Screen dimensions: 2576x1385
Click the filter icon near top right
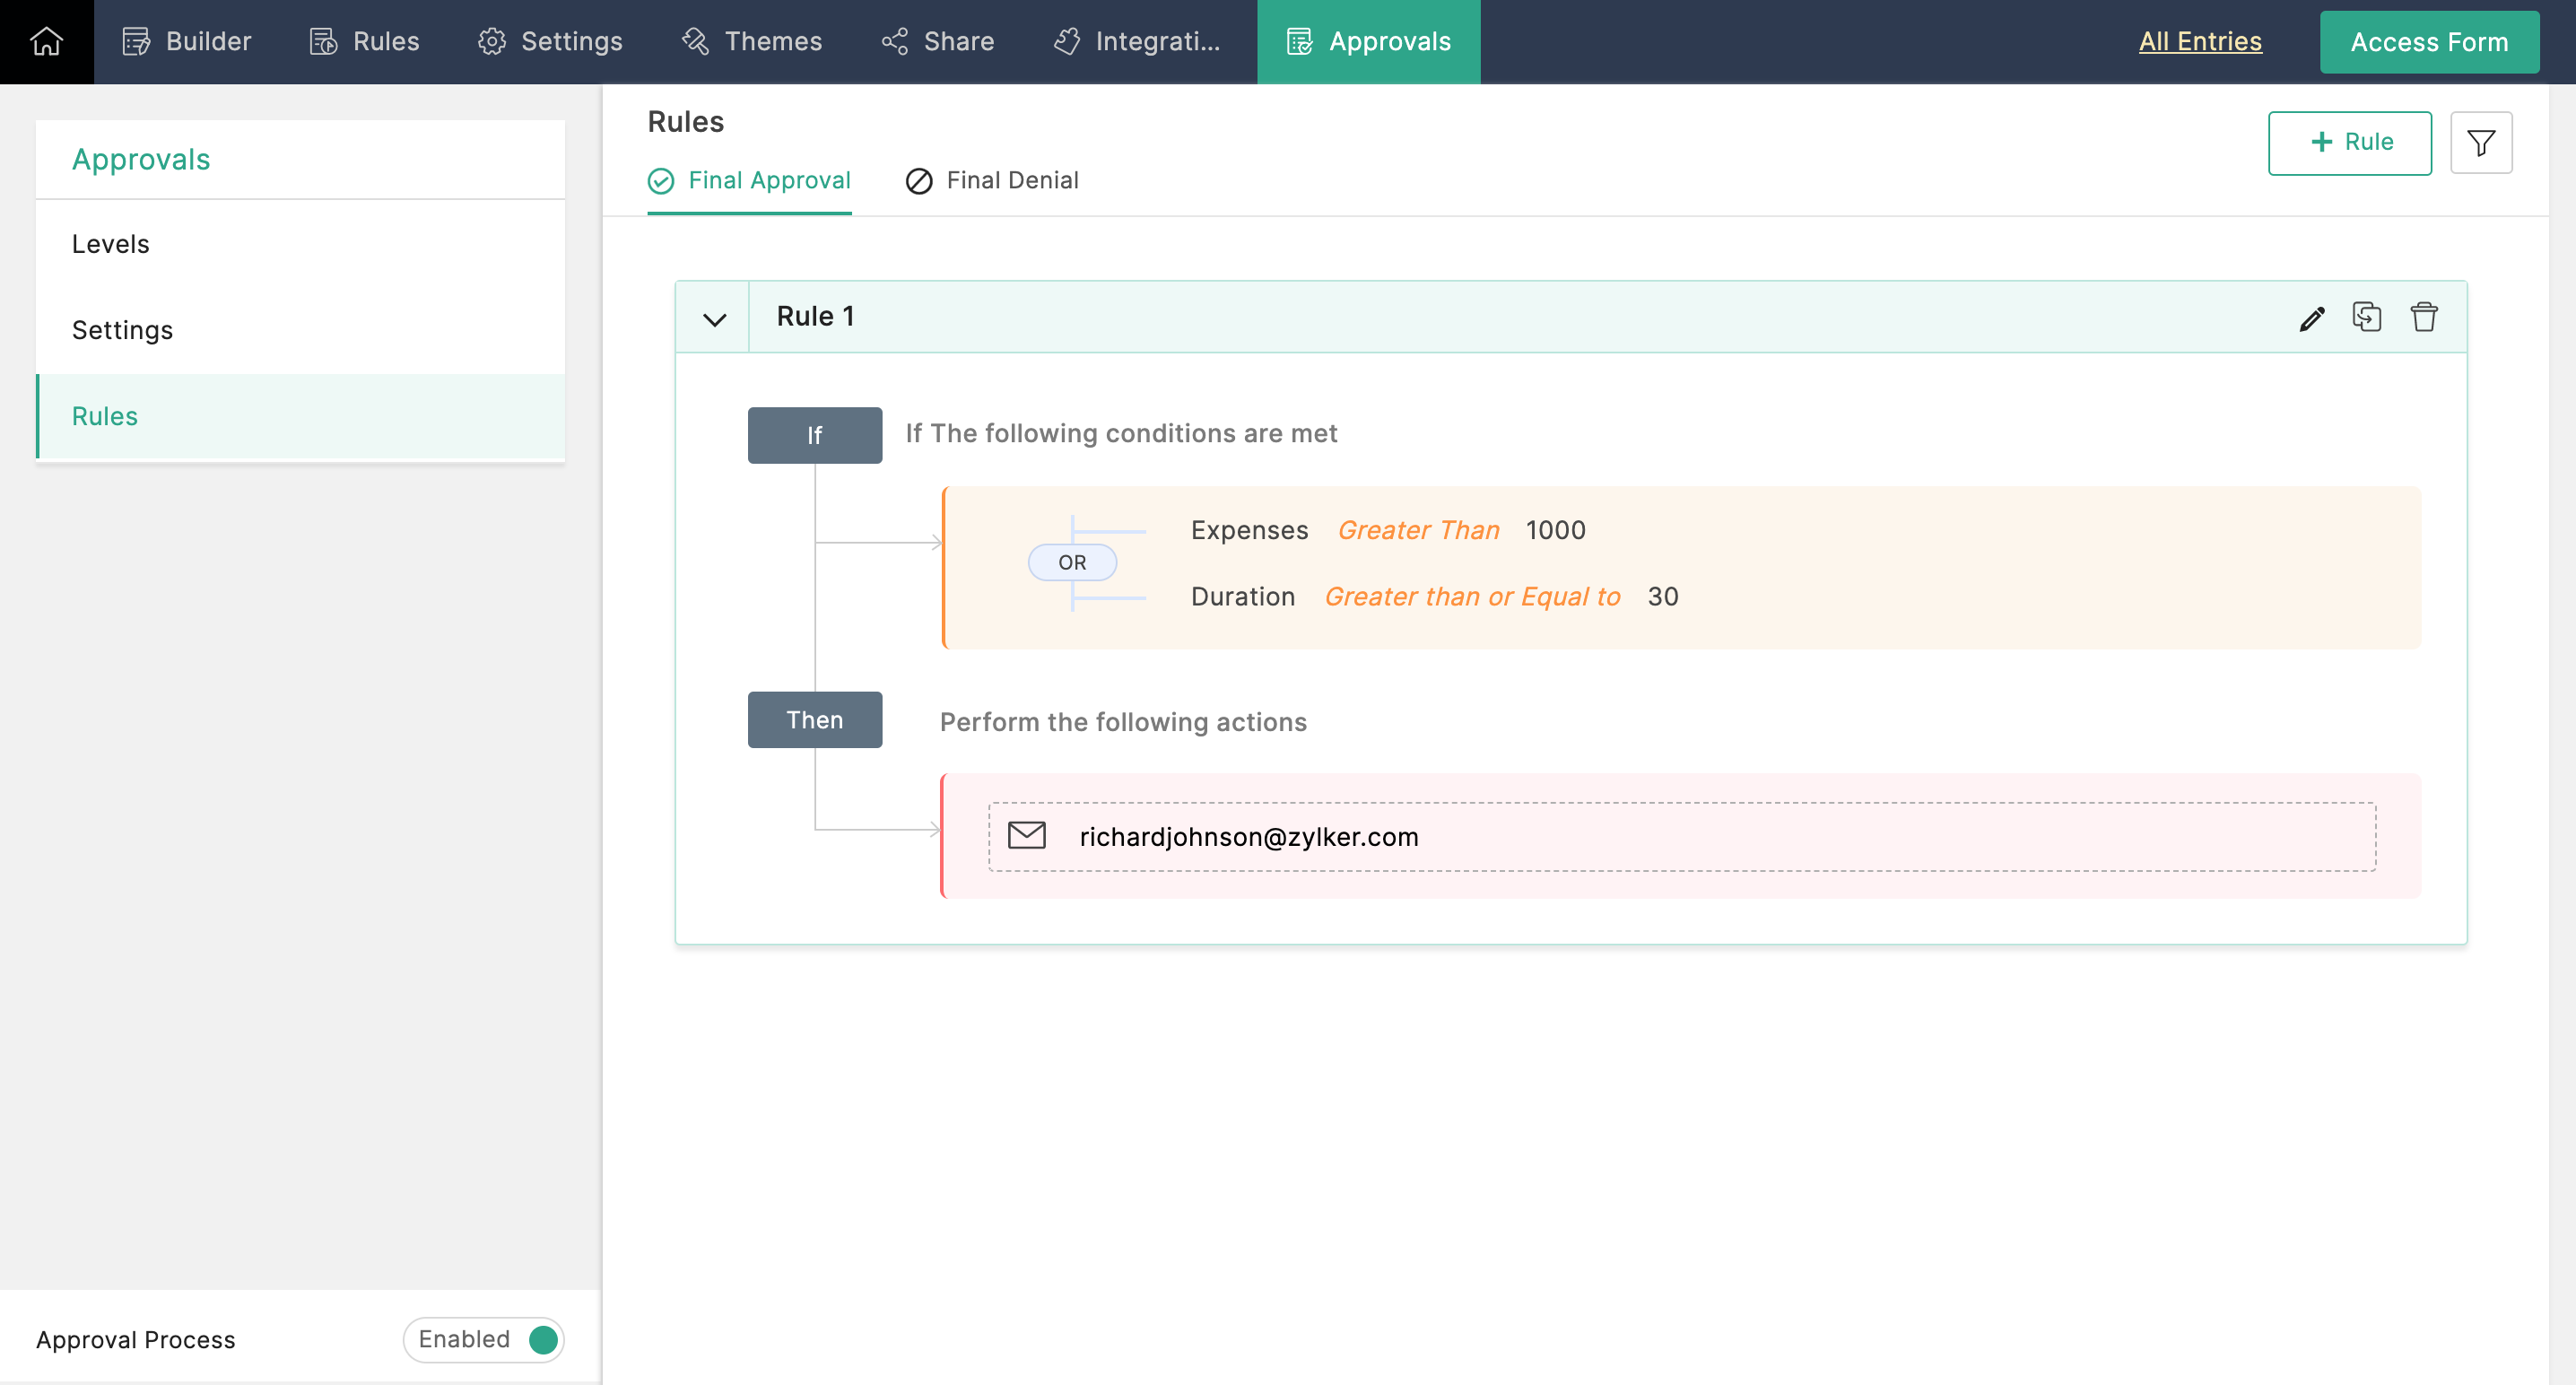point(2481,142)
